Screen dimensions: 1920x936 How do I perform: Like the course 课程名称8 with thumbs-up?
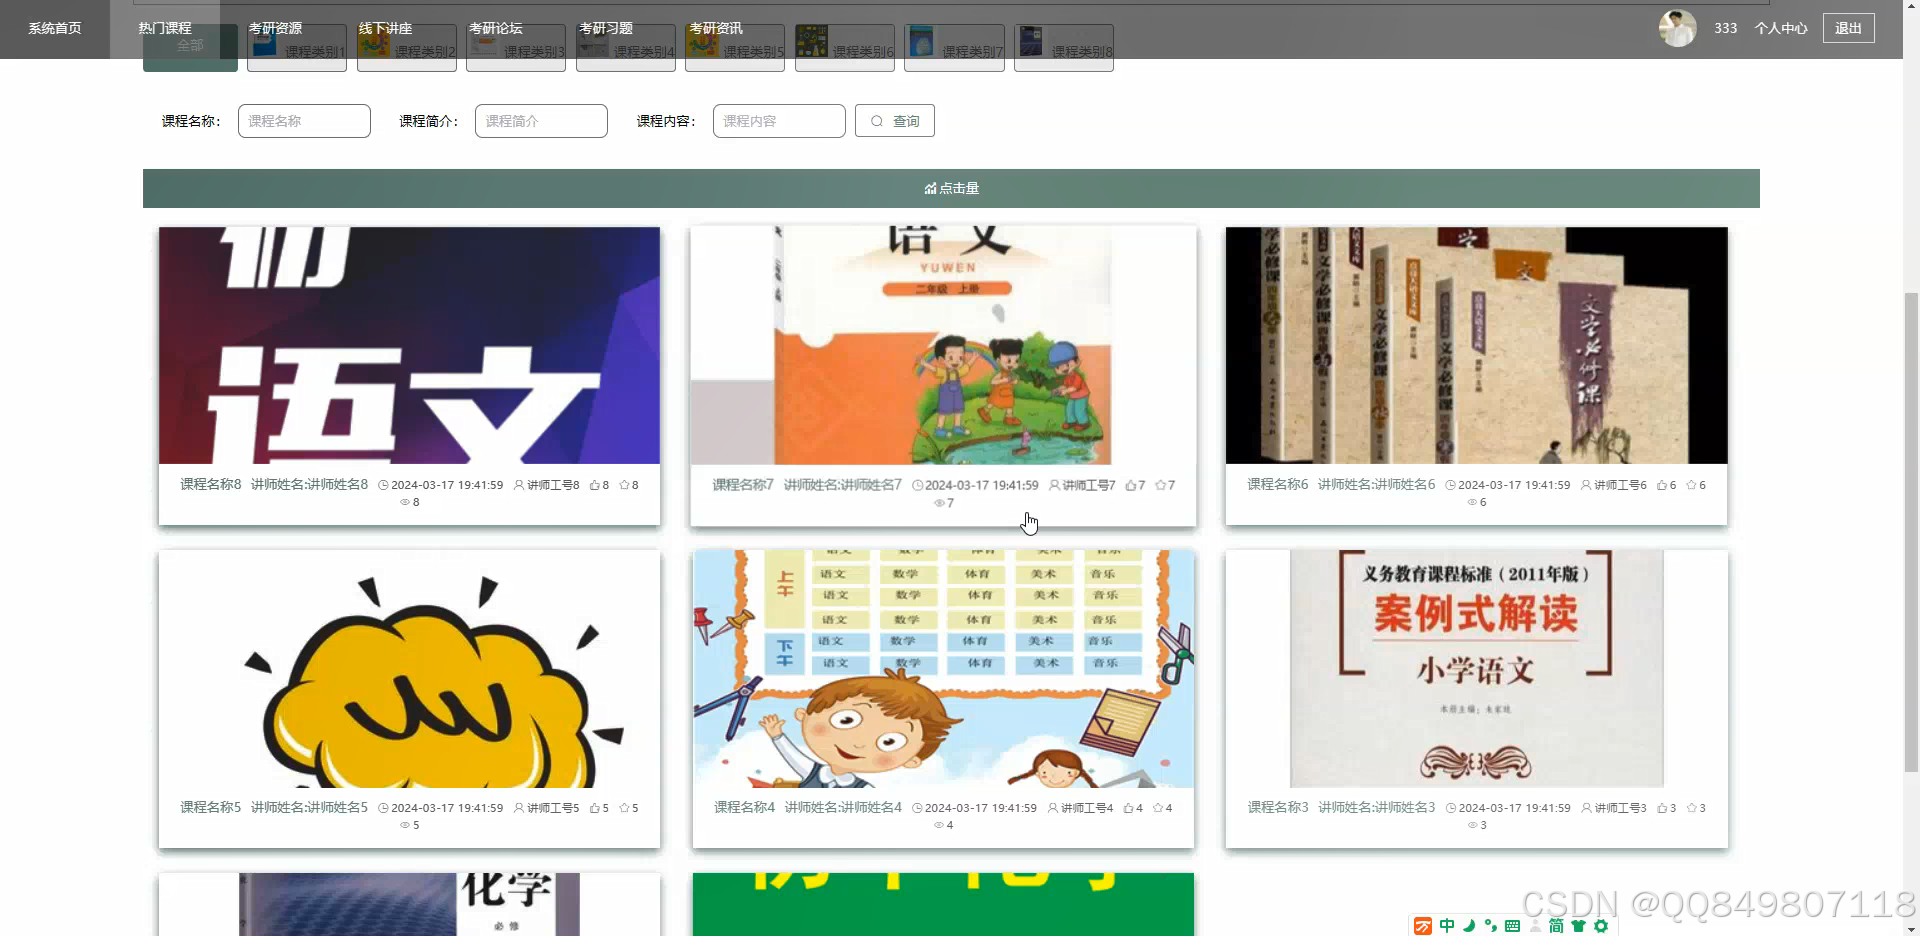coord(594,485)
